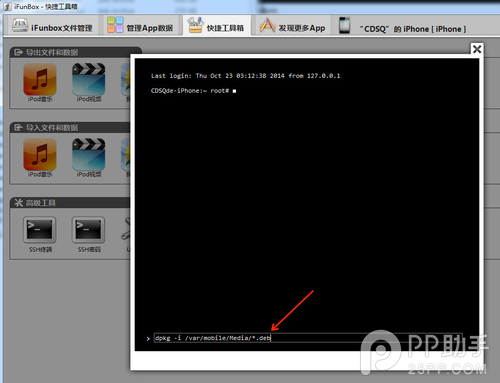Select the 快捷工具箱 tab
Viewport: 500px width, 383px height.
[x=216, y=26]
